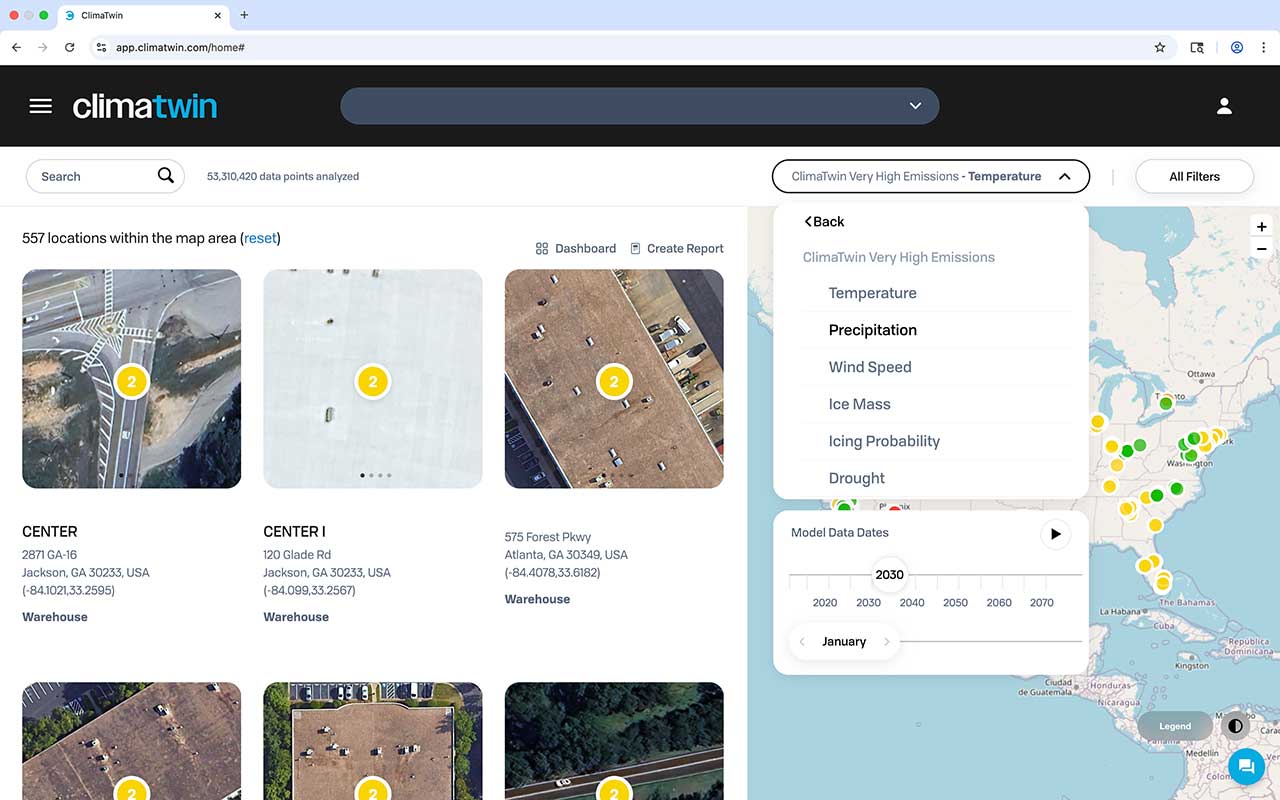
Task: Click Create Report
Action: tap(676, 248)
